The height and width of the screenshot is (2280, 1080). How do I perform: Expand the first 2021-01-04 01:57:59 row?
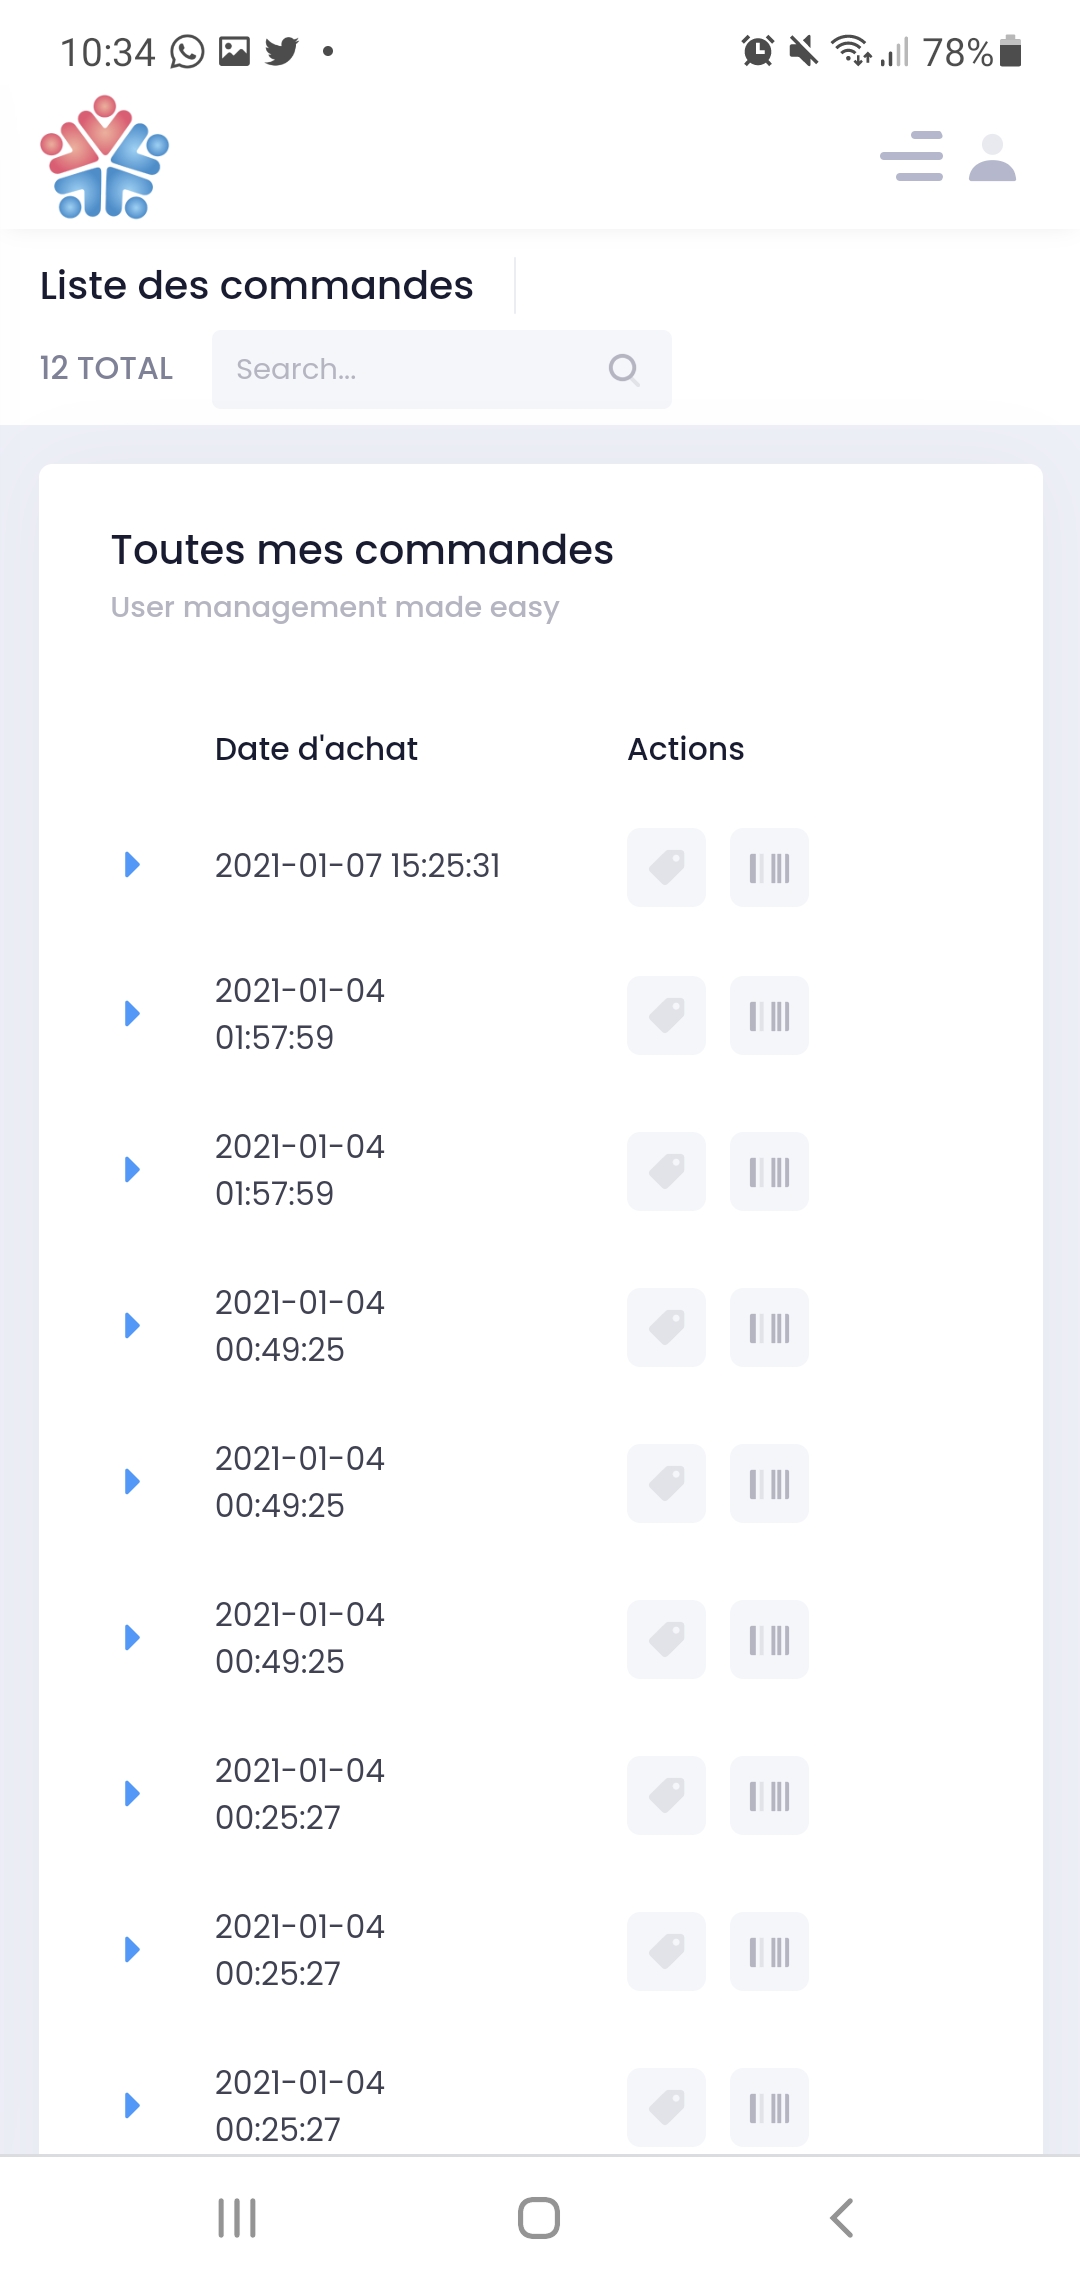point(132,1014)
